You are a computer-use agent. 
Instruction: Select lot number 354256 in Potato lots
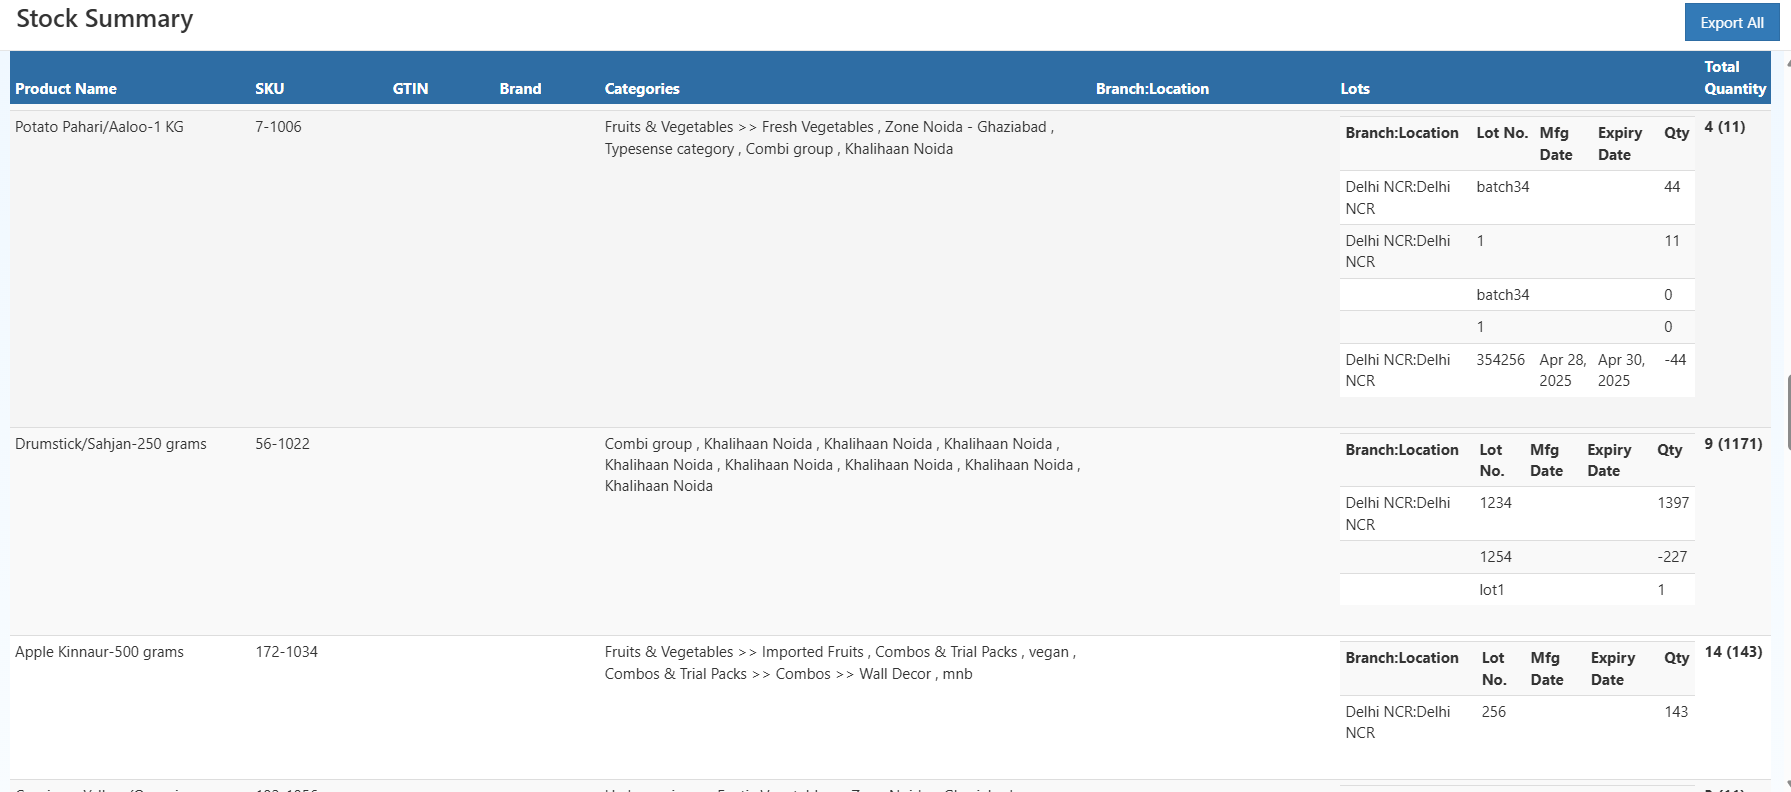point(1500,360)
